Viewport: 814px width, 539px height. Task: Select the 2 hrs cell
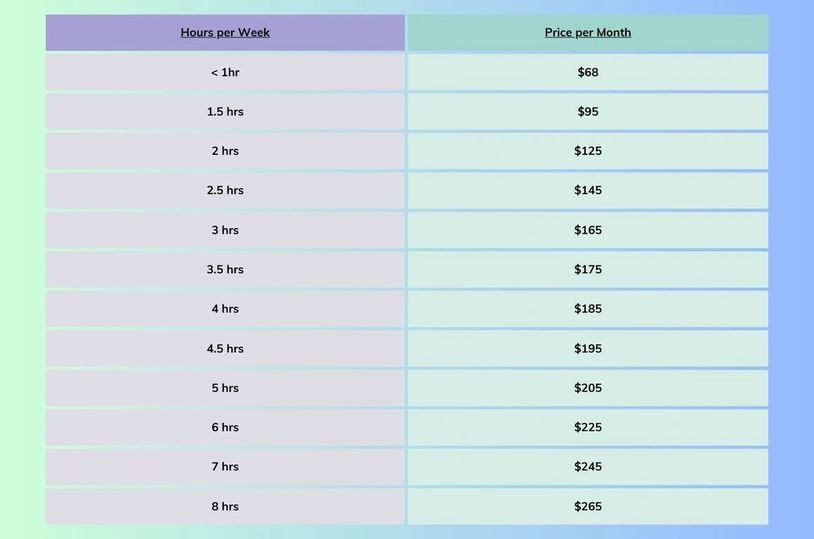(x=225, y=151)
